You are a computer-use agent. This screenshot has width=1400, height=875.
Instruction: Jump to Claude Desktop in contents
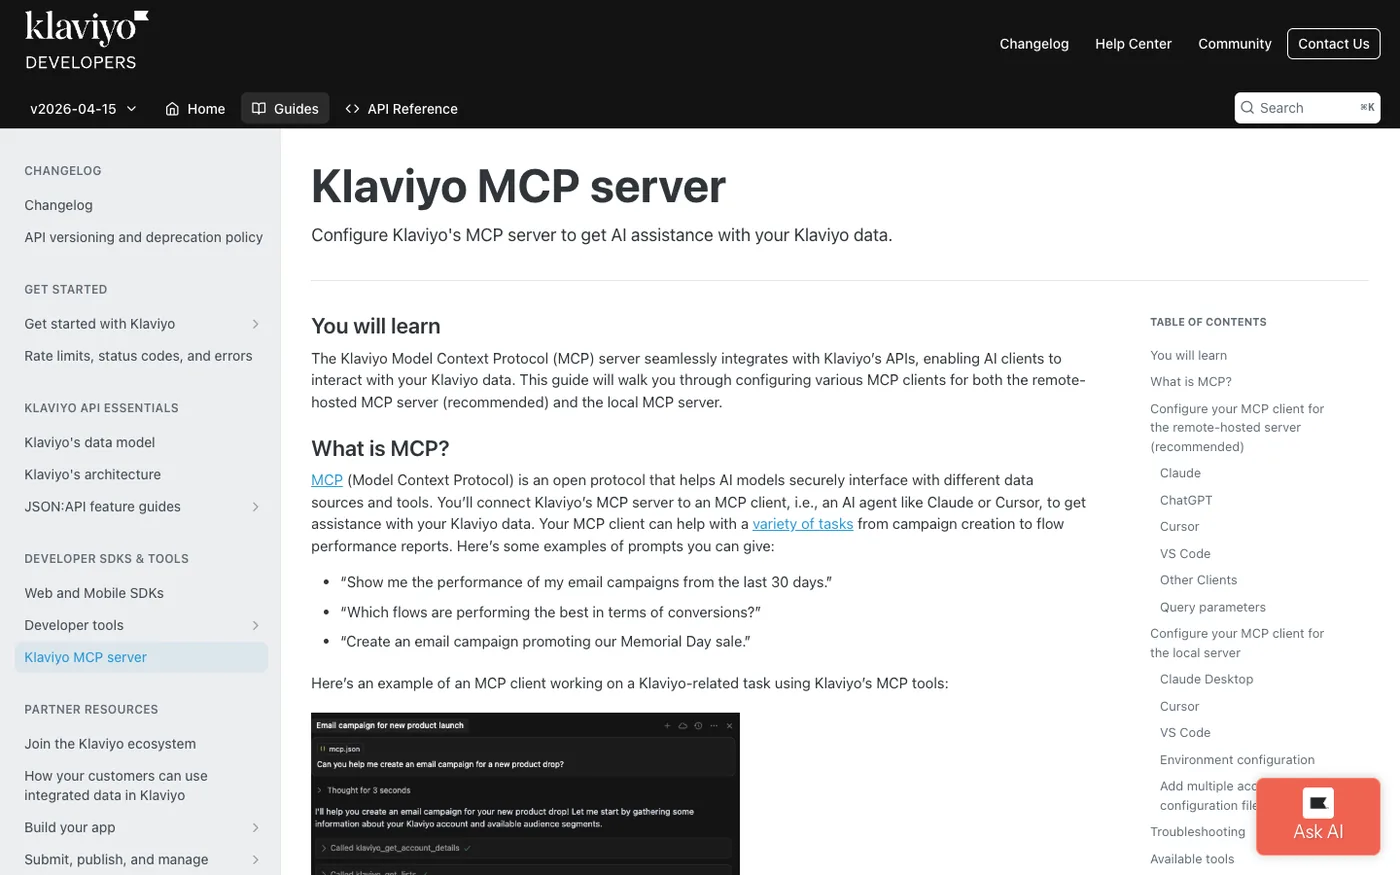[x=1207, y=679]
